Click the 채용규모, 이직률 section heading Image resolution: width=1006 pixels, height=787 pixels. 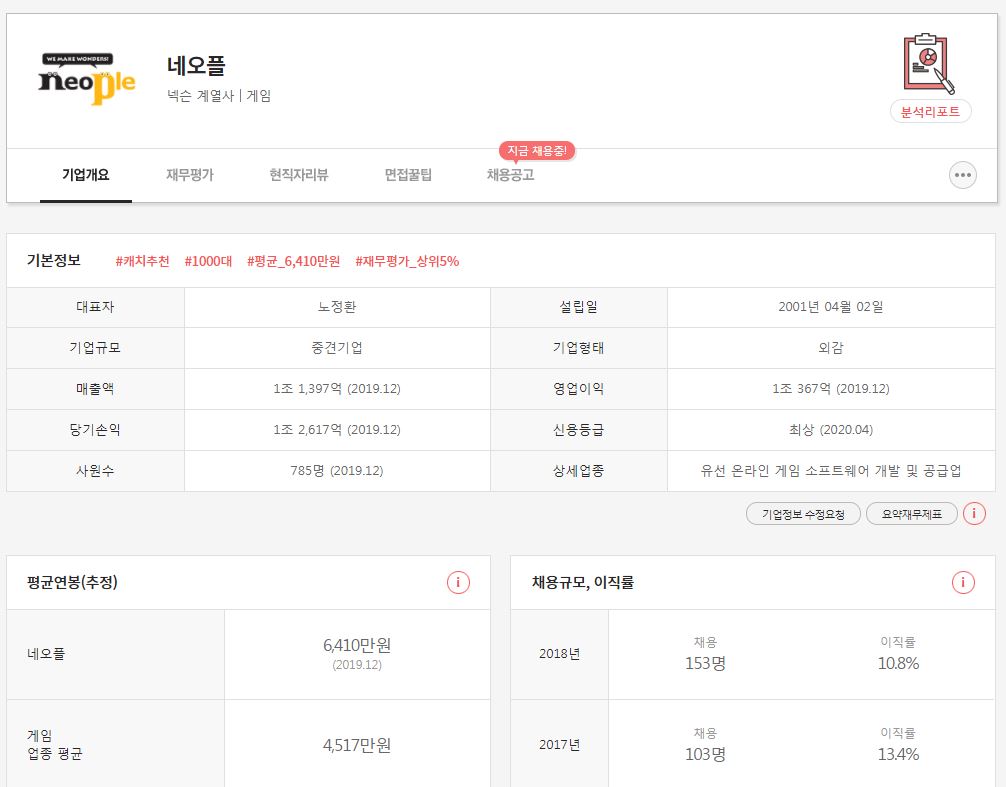coord(583,582)
